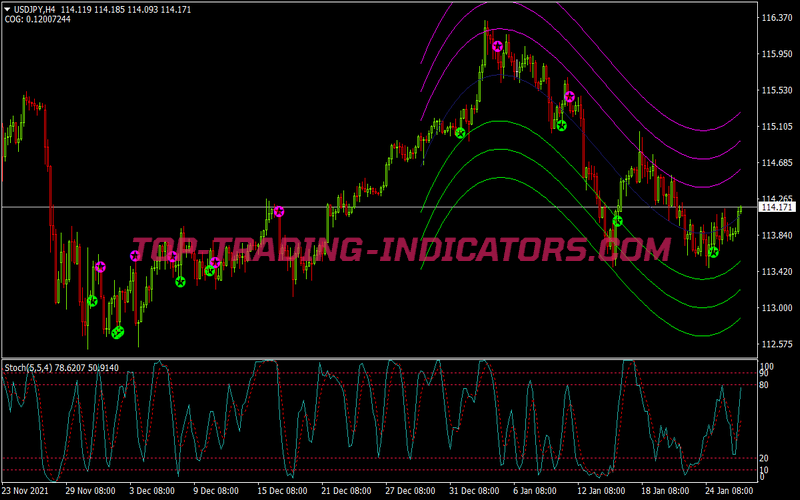Click the 27 Dec 08:00 time label

coord(411,491)
